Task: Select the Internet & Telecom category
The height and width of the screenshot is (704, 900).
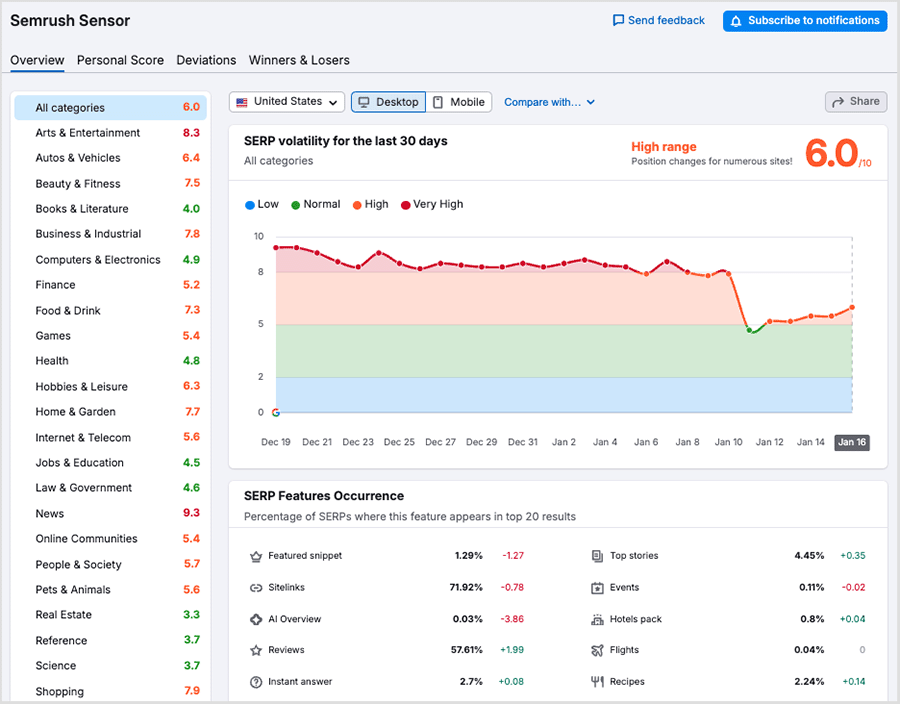Action: click(x=110, y=438)
